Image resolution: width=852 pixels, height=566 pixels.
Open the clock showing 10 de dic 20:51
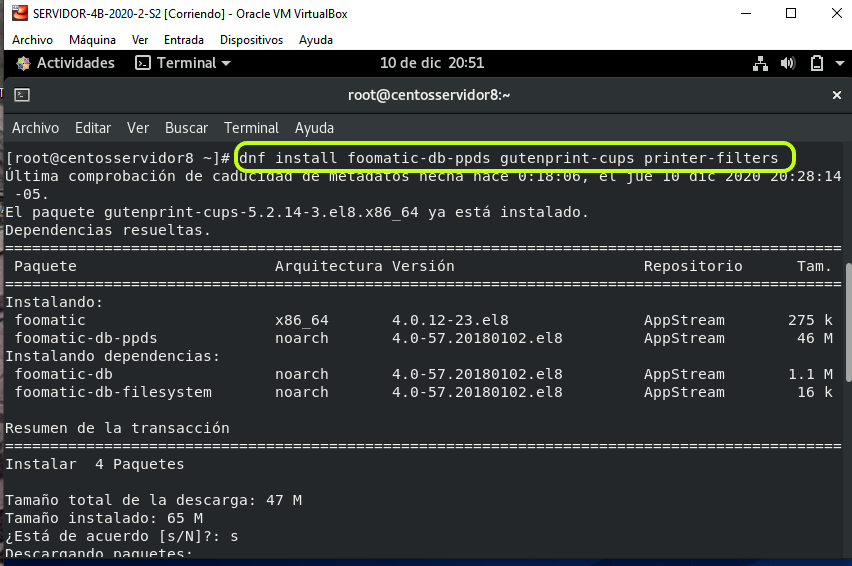tap(432, 63)
